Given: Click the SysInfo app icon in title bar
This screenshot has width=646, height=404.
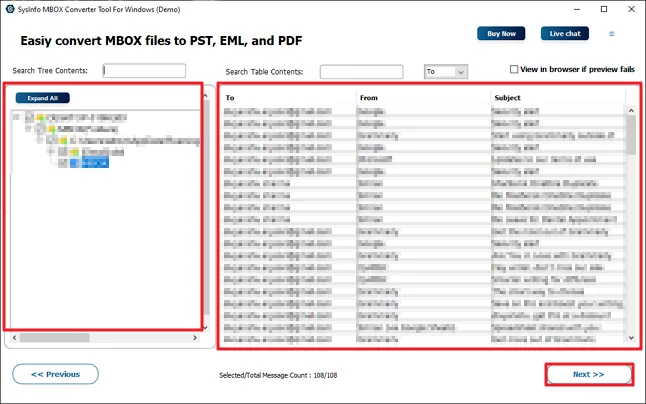Looking at the screenshot, I should pyautogui.click(x=10, y=9).
